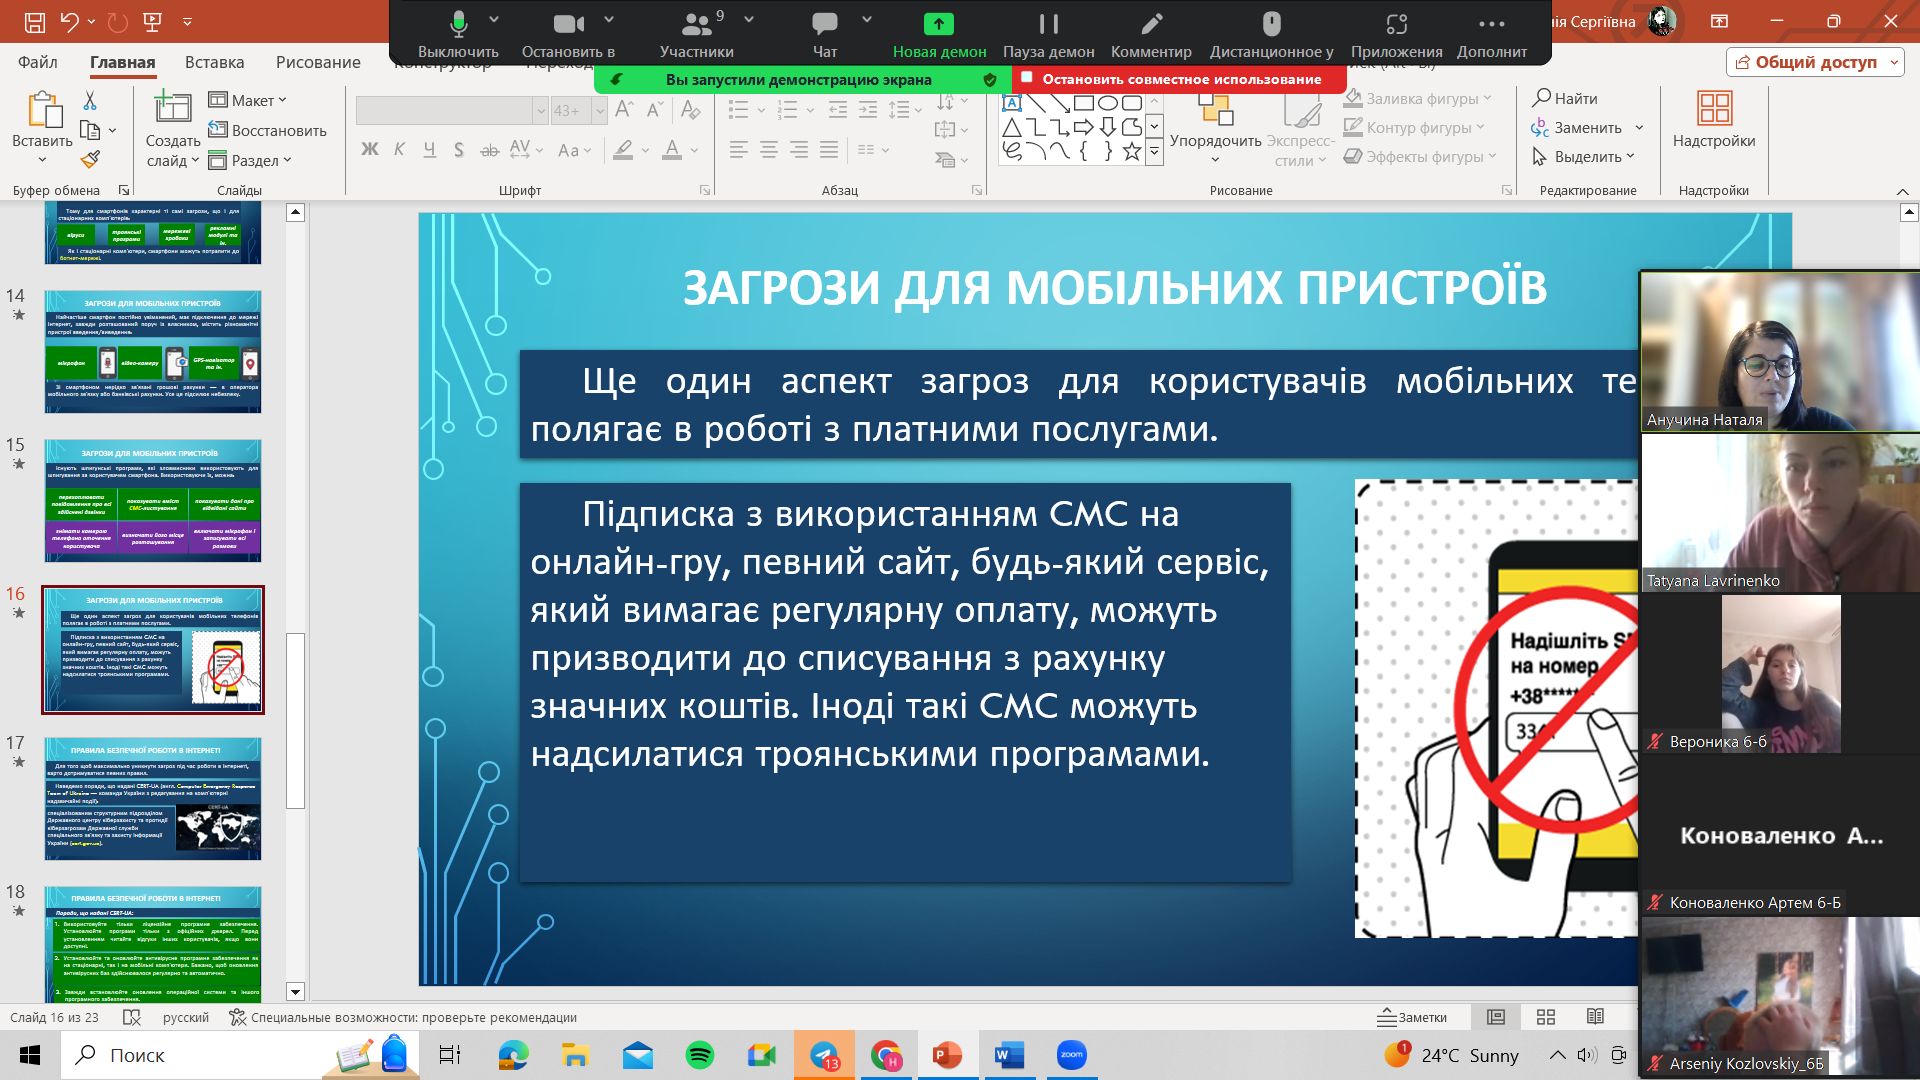Select slide 14 thumbnail
1920x1080 pixels.
[x=153, y=352]
